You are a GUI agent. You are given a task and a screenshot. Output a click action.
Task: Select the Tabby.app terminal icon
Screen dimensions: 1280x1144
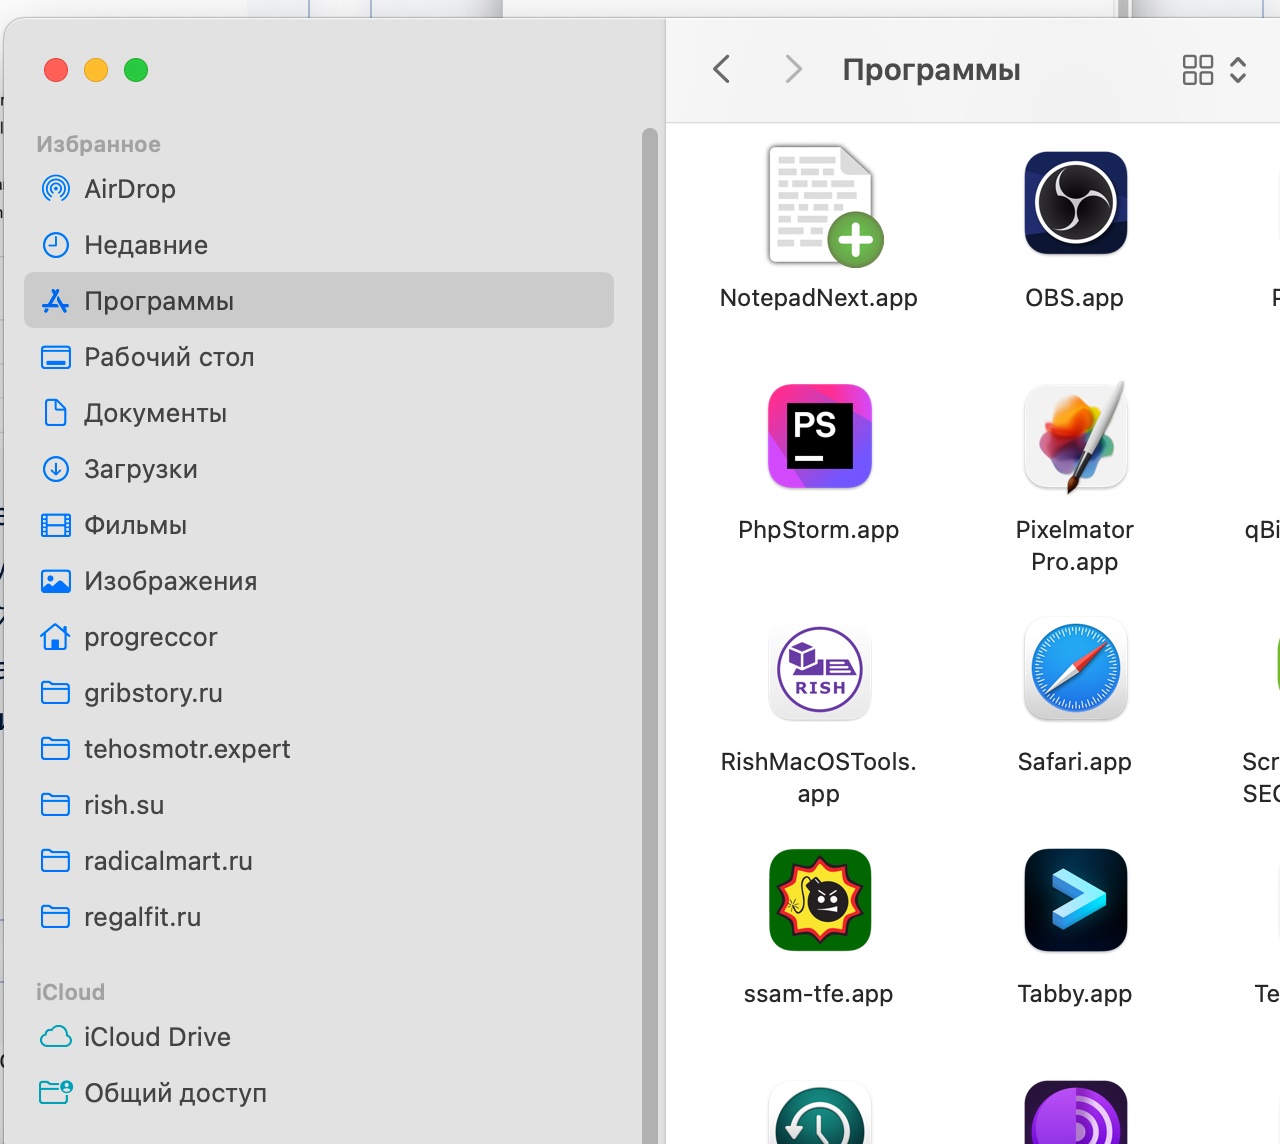(1075, 900)
